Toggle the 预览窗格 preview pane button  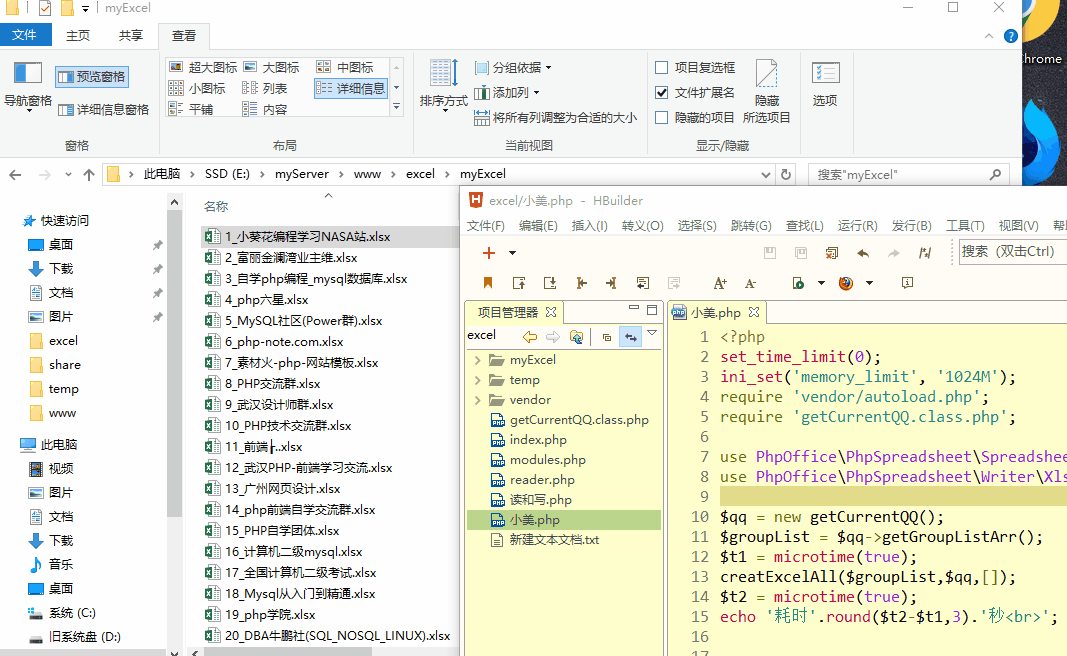(92, 77)
